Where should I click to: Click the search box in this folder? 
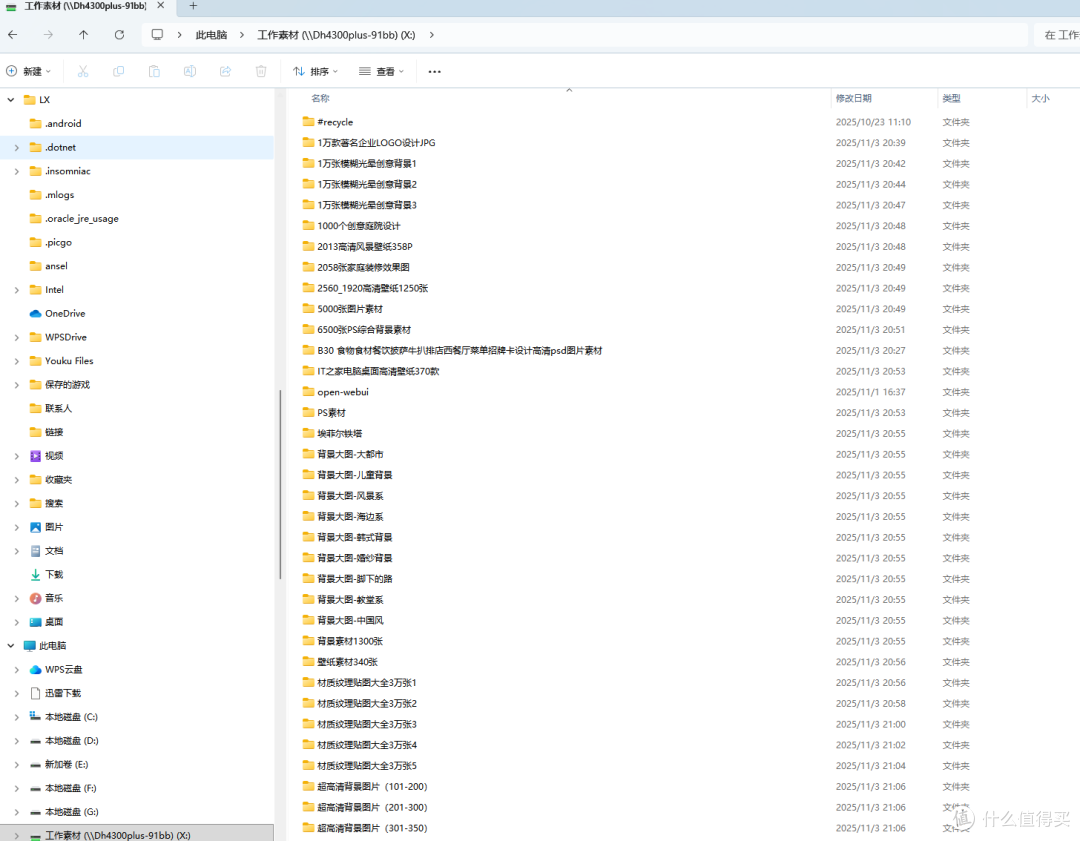pyautogui.click(x=1057, y=34)
